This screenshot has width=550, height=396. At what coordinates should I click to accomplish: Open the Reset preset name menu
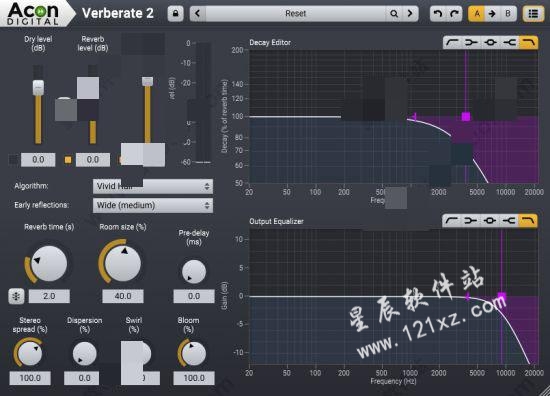click(296, 14)
